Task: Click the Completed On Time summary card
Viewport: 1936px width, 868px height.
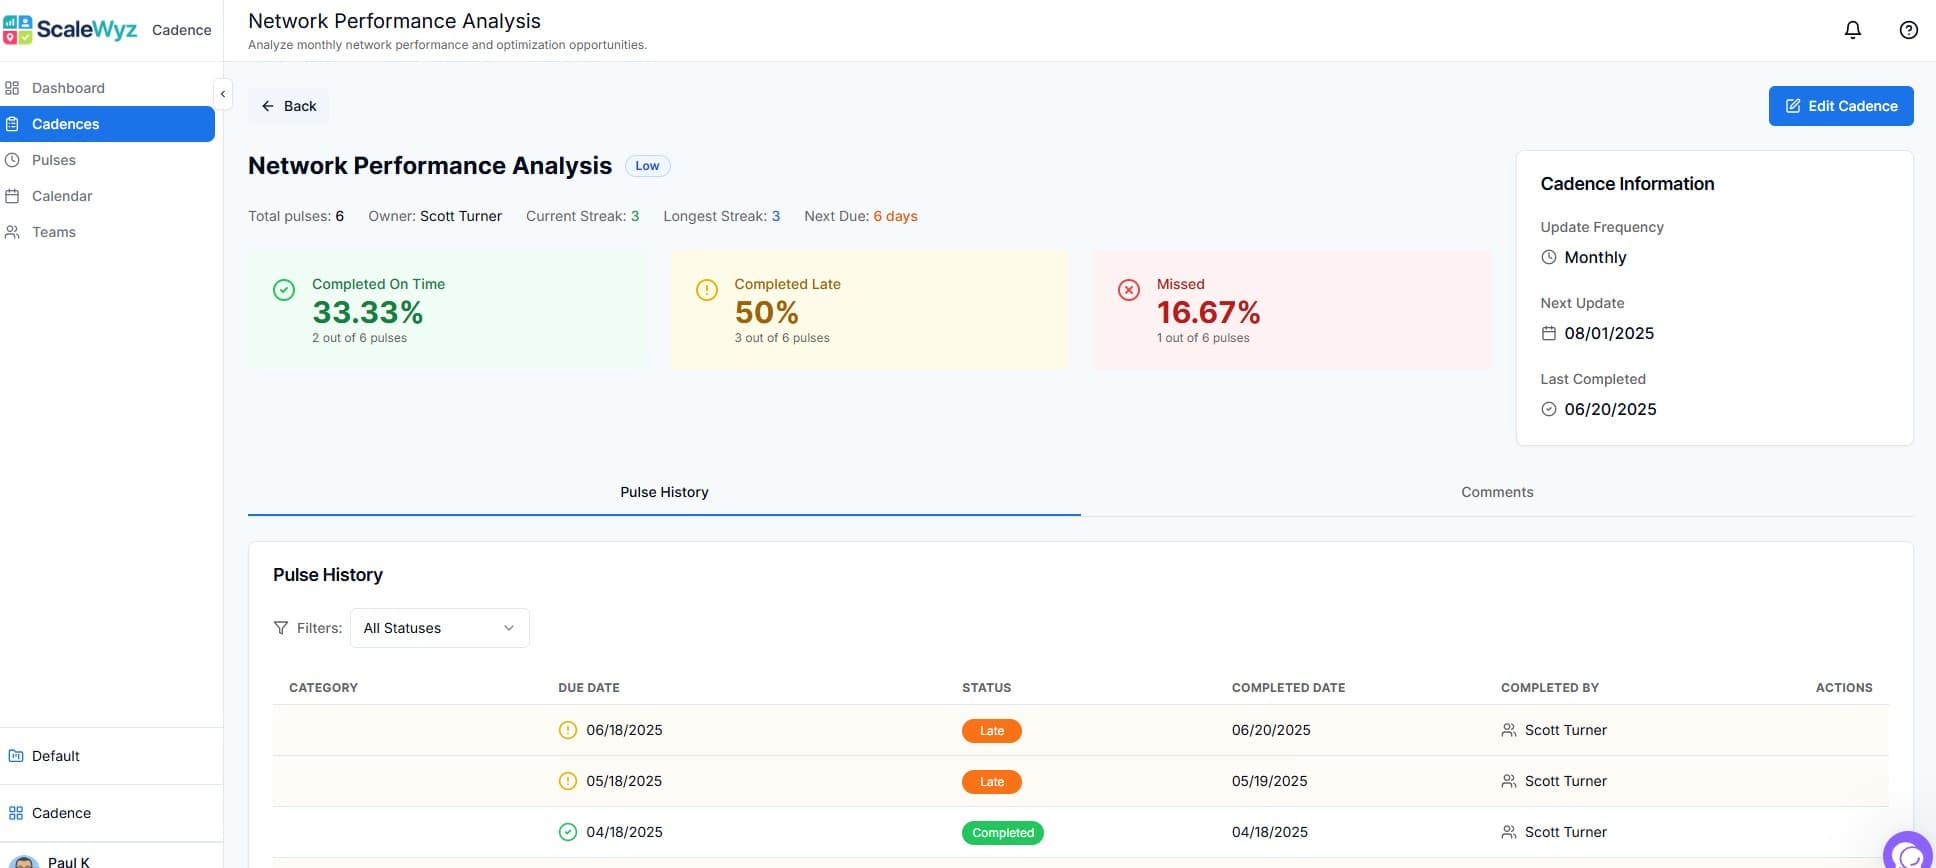Action: (446, 310)
